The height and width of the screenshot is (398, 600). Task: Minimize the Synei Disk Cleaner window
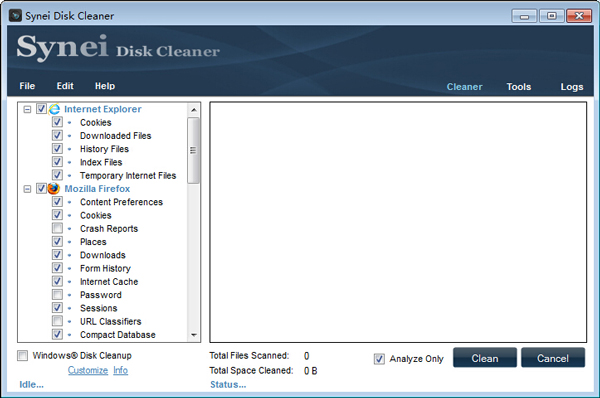[x=524, y=16]
